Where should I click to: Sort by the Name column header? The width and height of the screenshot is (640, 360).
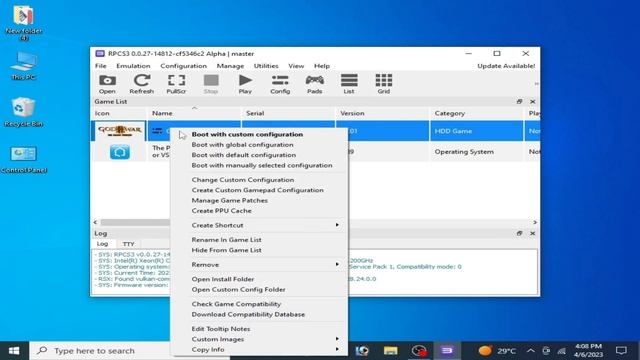point(194,113)
